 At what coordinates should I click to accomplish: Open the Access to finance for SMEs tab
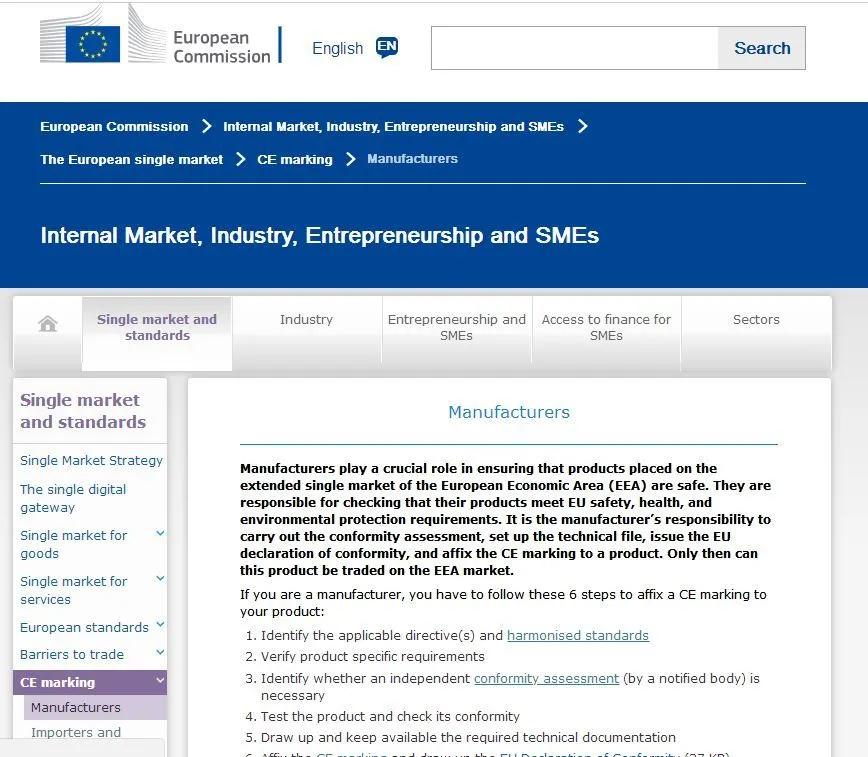[606, 327]
